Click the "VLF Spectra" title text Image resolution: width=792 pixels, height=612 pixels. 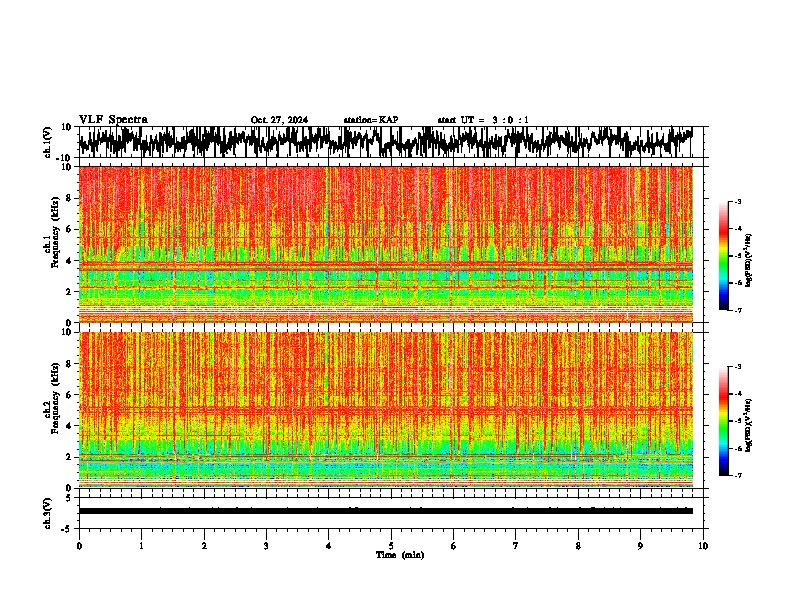tap(113, 120)
